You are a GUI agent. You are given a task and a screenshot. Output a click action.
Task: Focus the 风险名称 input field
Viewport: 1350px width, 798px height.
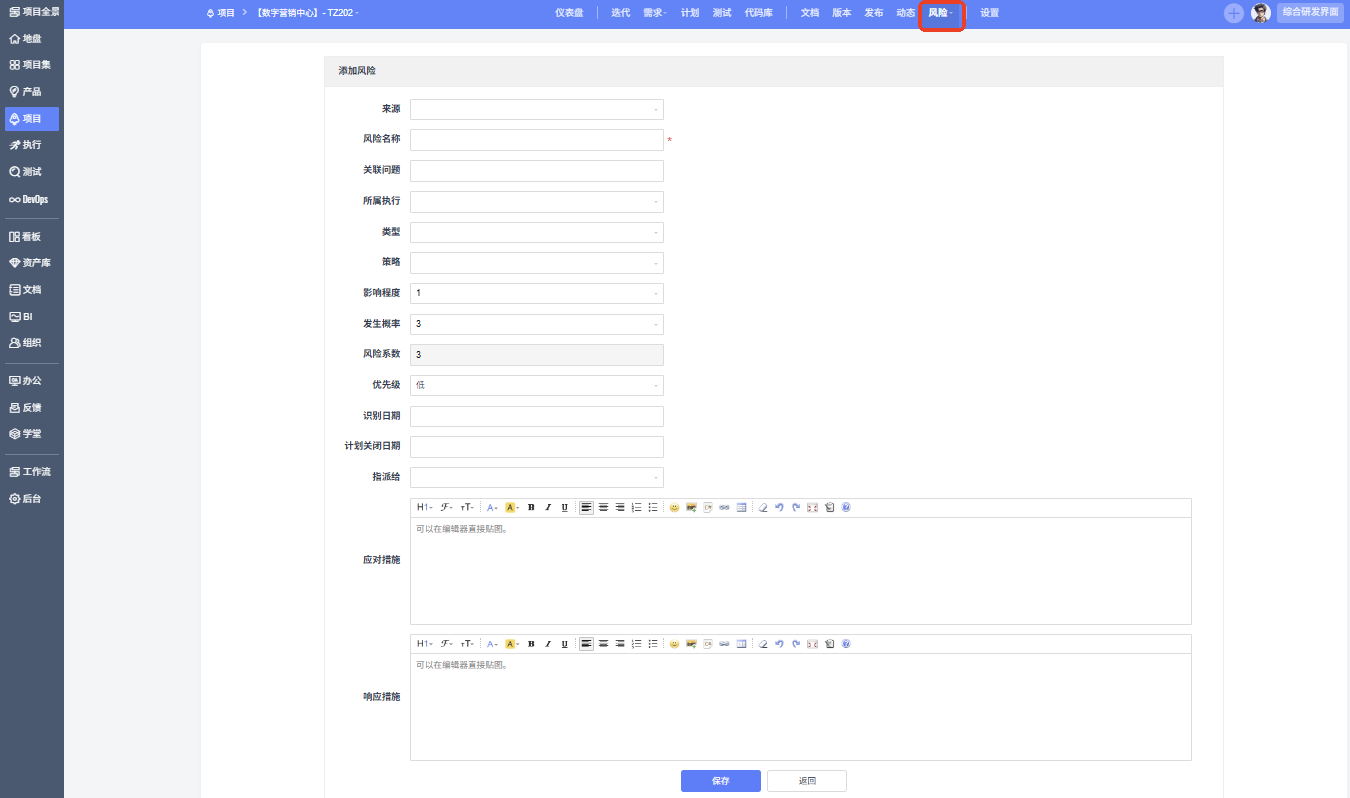coord(537,139)
